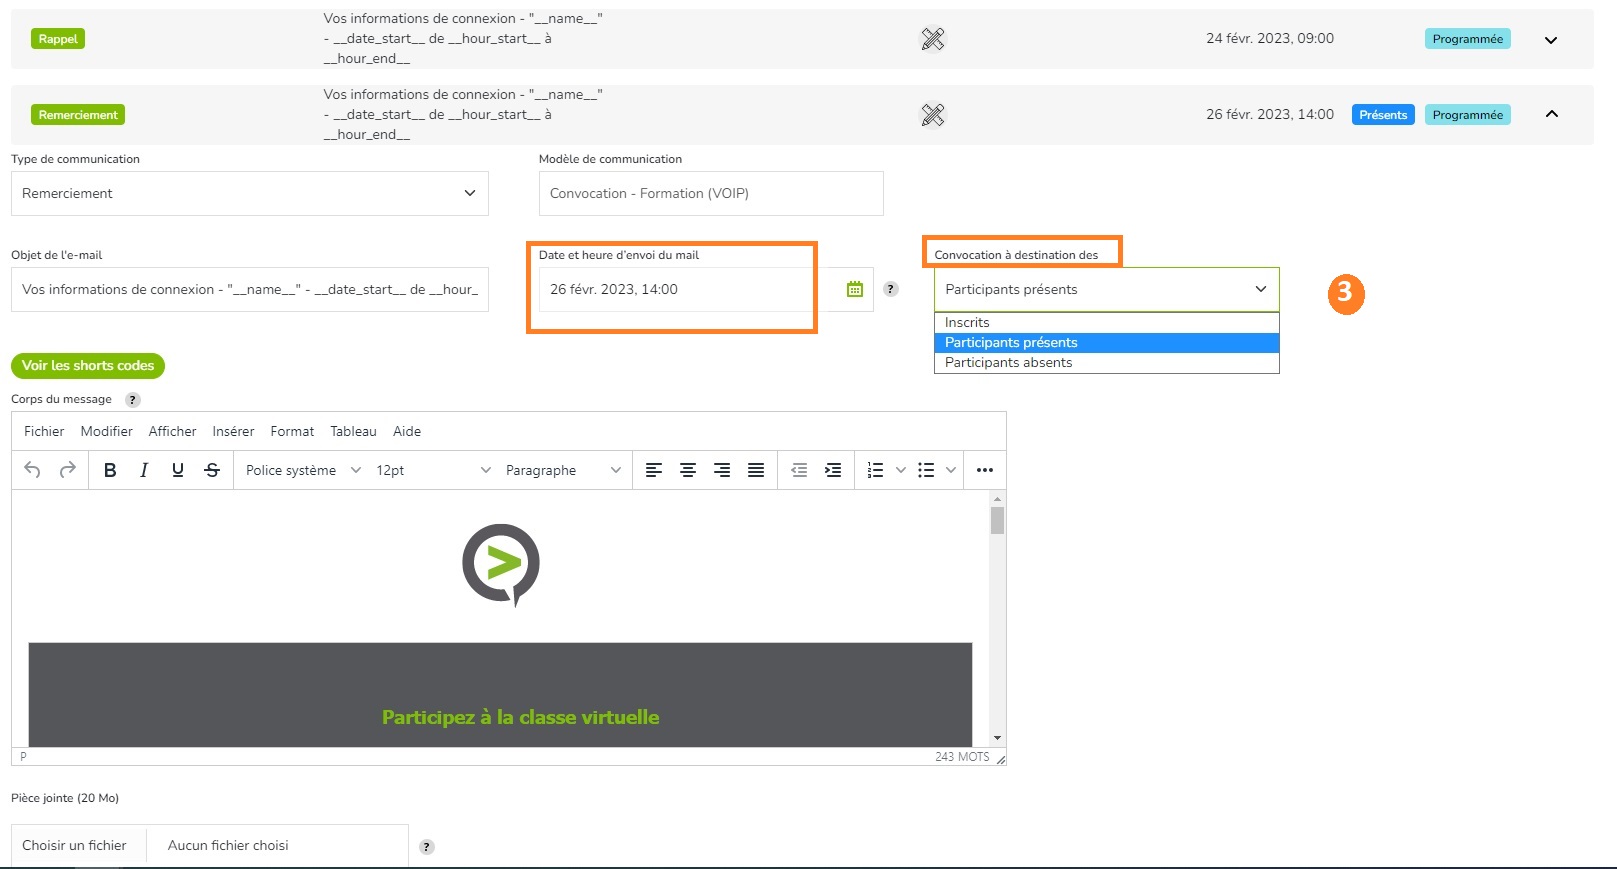1617x869 pixels.
Task: Insert bulleted list
Action: (926, 470)
